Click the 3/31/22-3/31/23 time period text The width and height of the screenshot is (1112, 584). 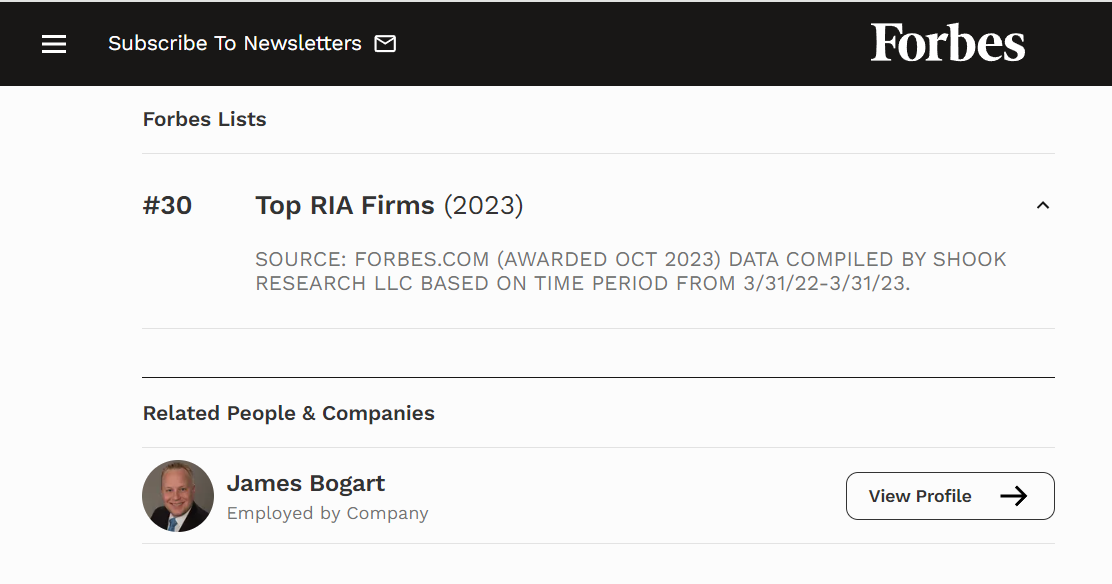click(x=826, y=284)
